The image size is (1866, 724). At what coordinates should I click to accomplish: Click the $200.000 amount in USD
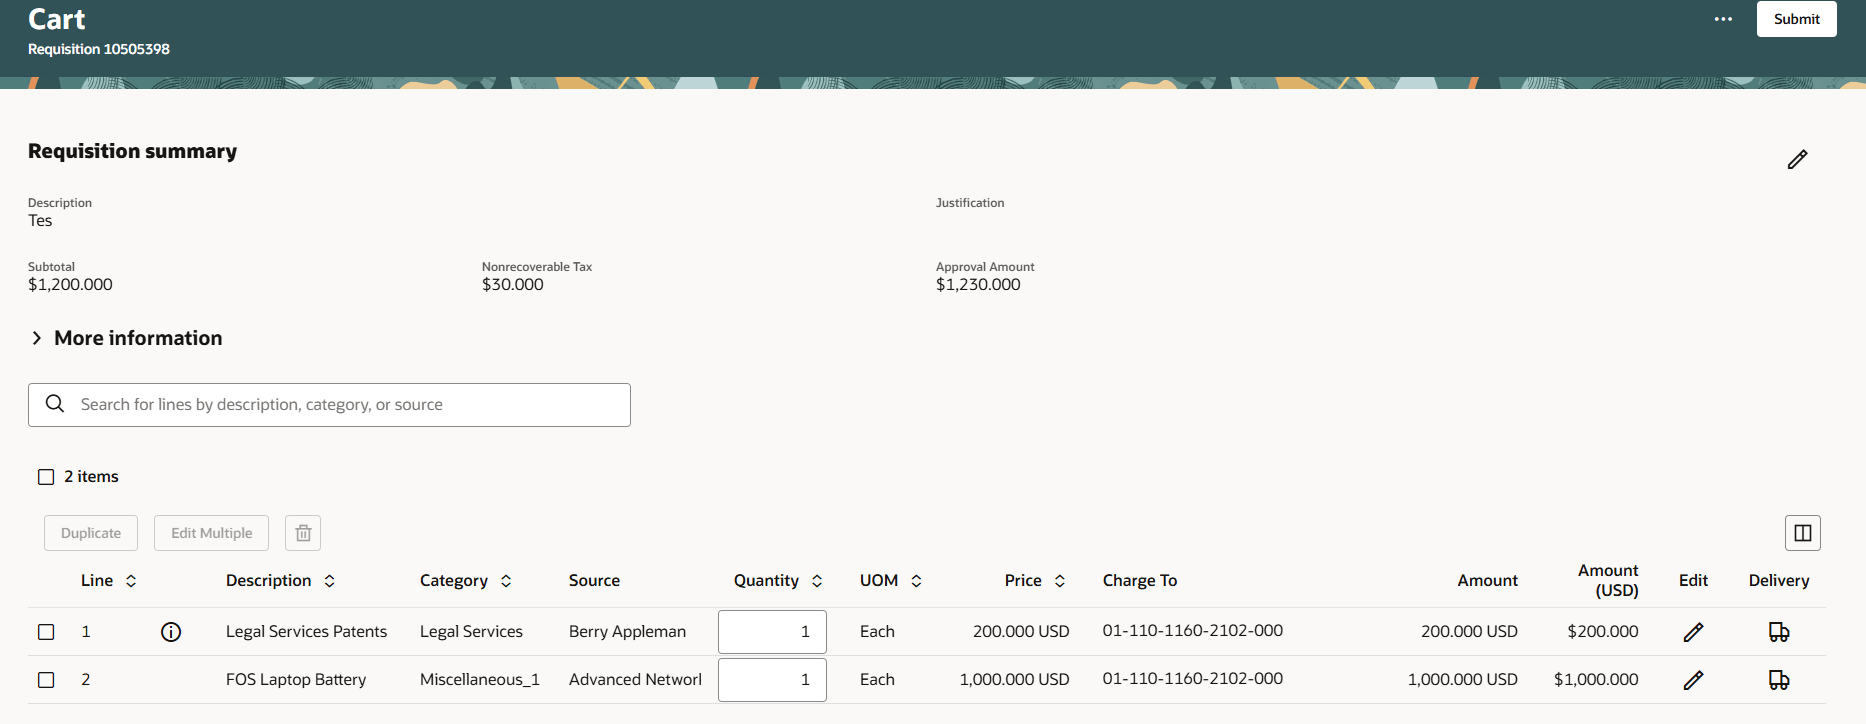click(1603, 632)
